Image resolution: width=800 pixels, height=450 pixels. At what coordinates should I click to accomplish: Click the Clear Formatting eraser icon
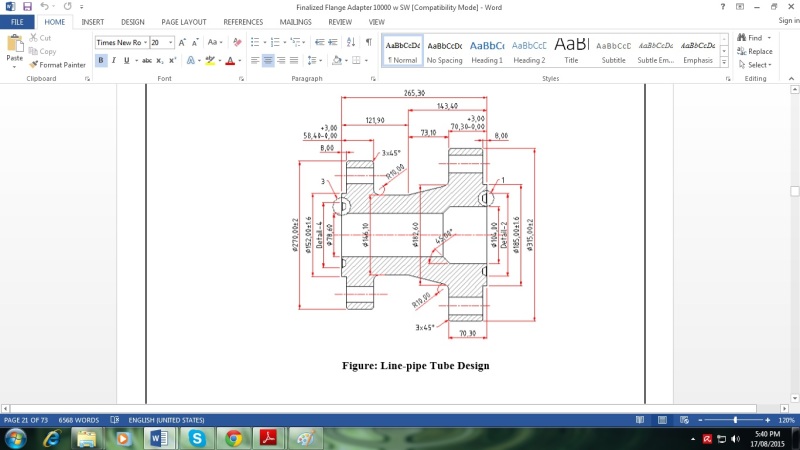[x=237, y=42]
